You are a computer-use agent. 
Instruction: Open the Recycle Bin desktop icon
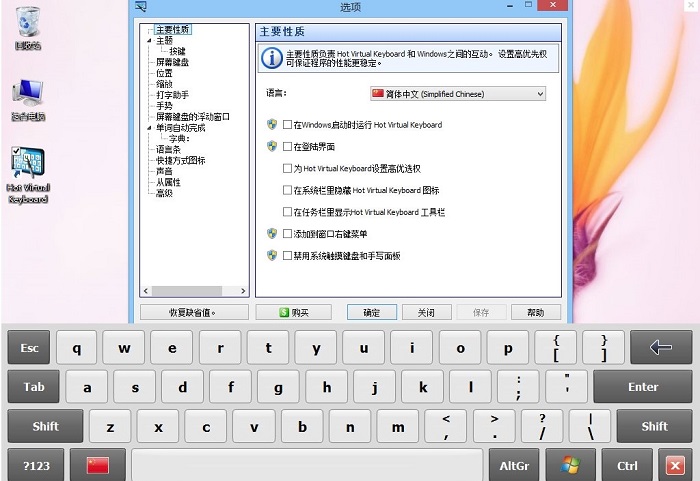click(28, 27)
